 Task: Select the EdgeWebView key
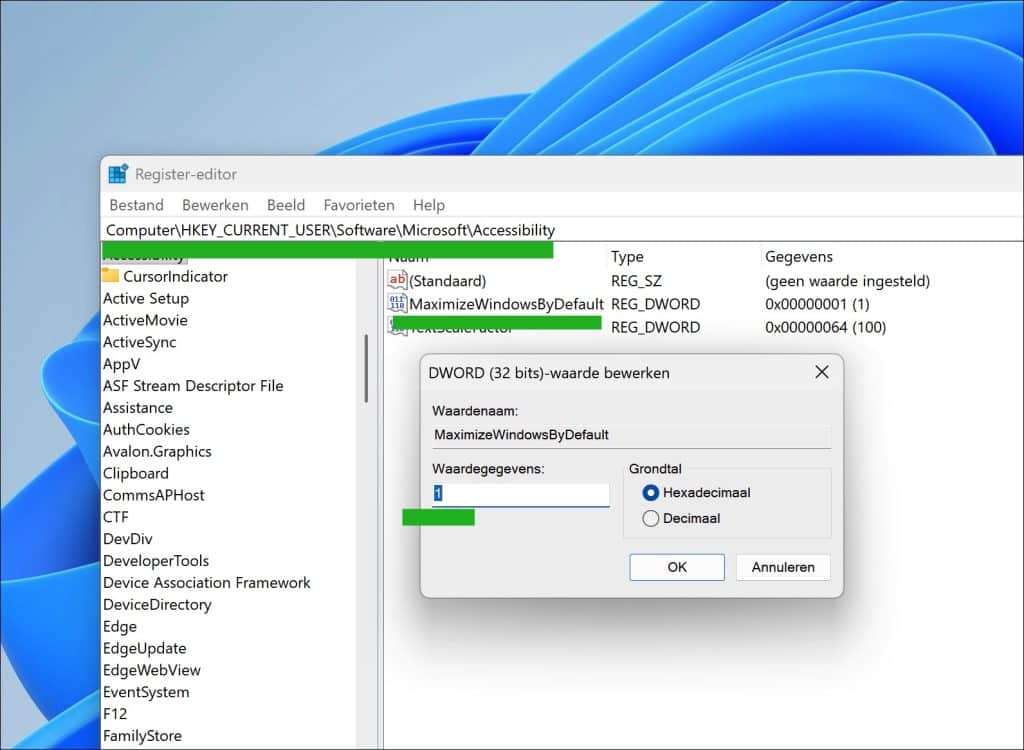click(152, 670)
